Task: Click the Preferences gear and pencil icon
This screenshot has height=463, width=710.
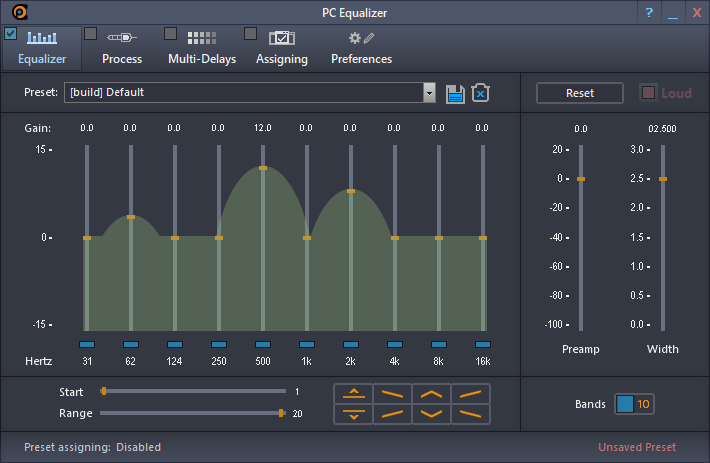Action: tap(361, 38)
